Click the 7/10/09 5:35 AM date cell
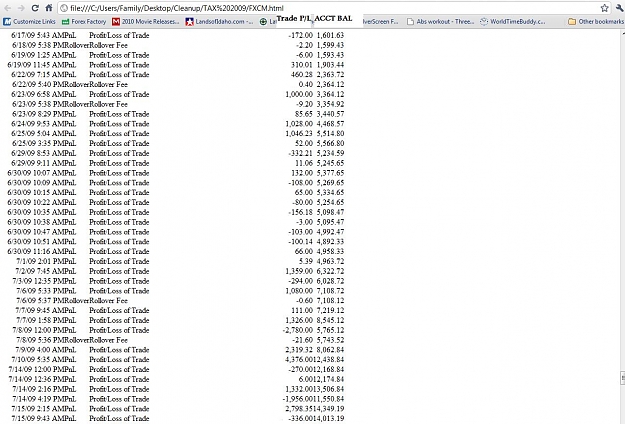Image resolution: width=625 pixels, height=424 pixels. pos(36,360)
